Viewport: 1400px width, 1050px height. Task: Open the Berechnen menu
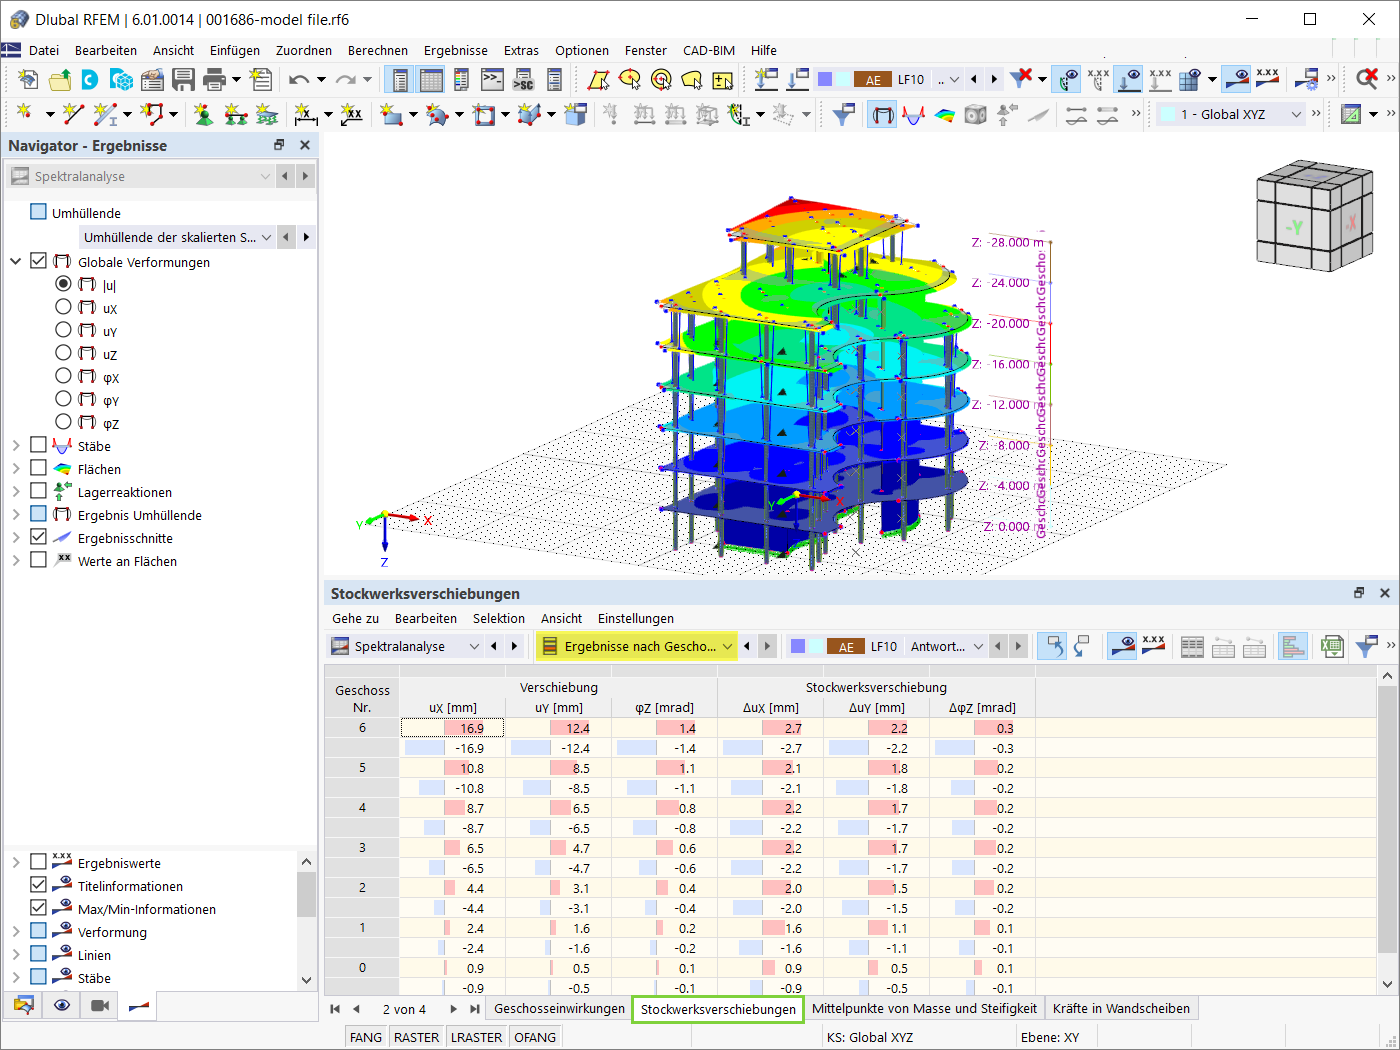coord(378,50)
